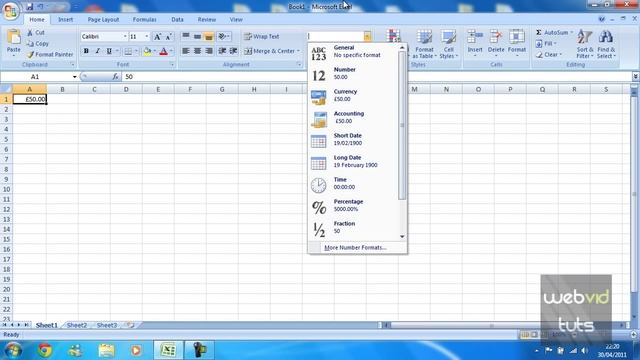Open Font name dropdown showing Calibri
The image size is (640, 360).
click(125, 37)
